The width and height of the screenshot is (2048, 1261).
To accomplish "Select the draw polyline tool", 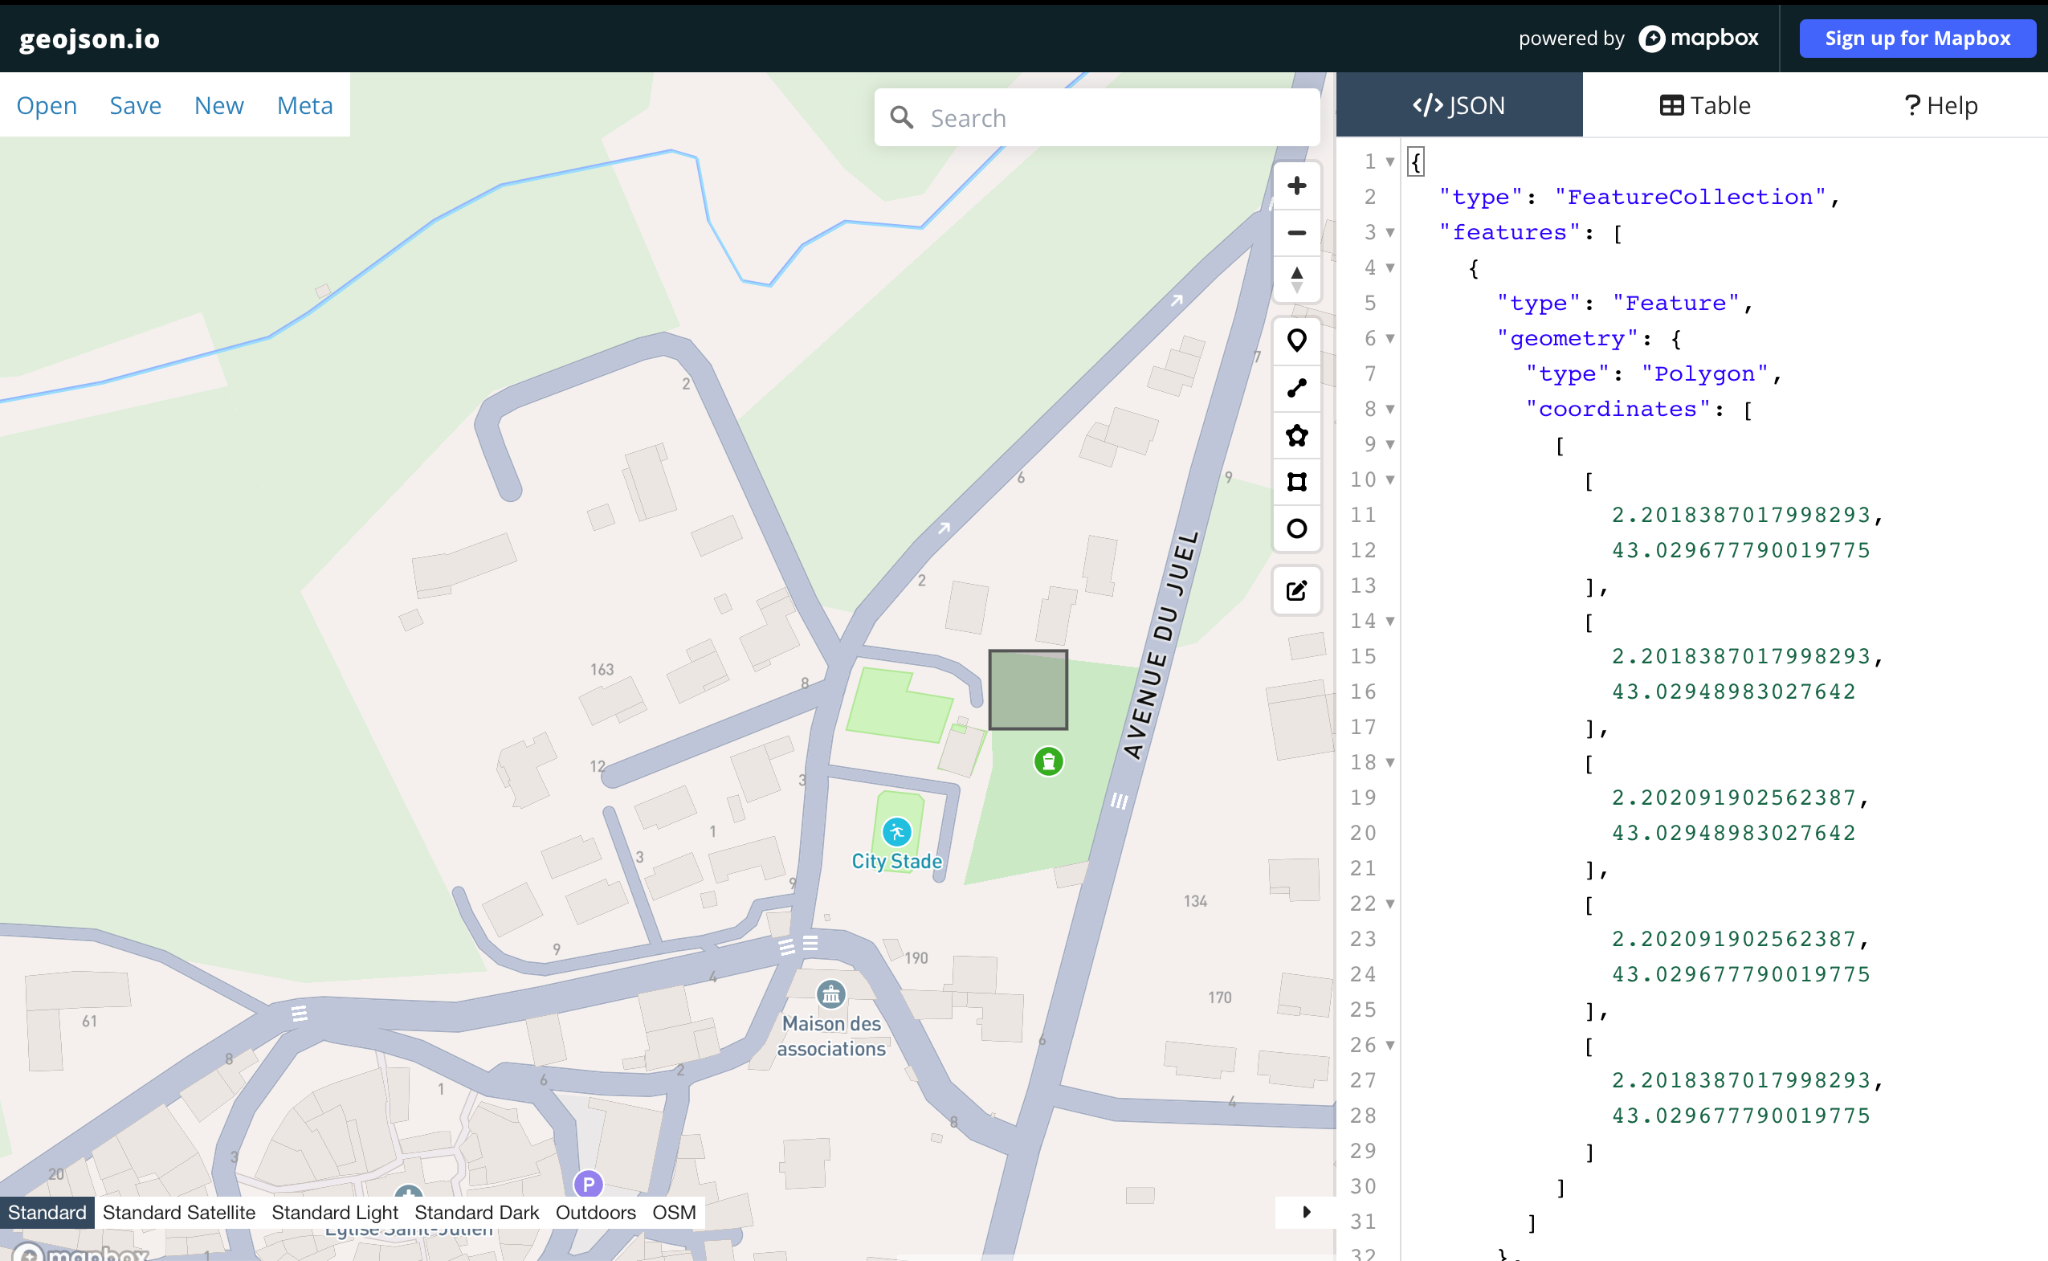I will [1296, 388].
